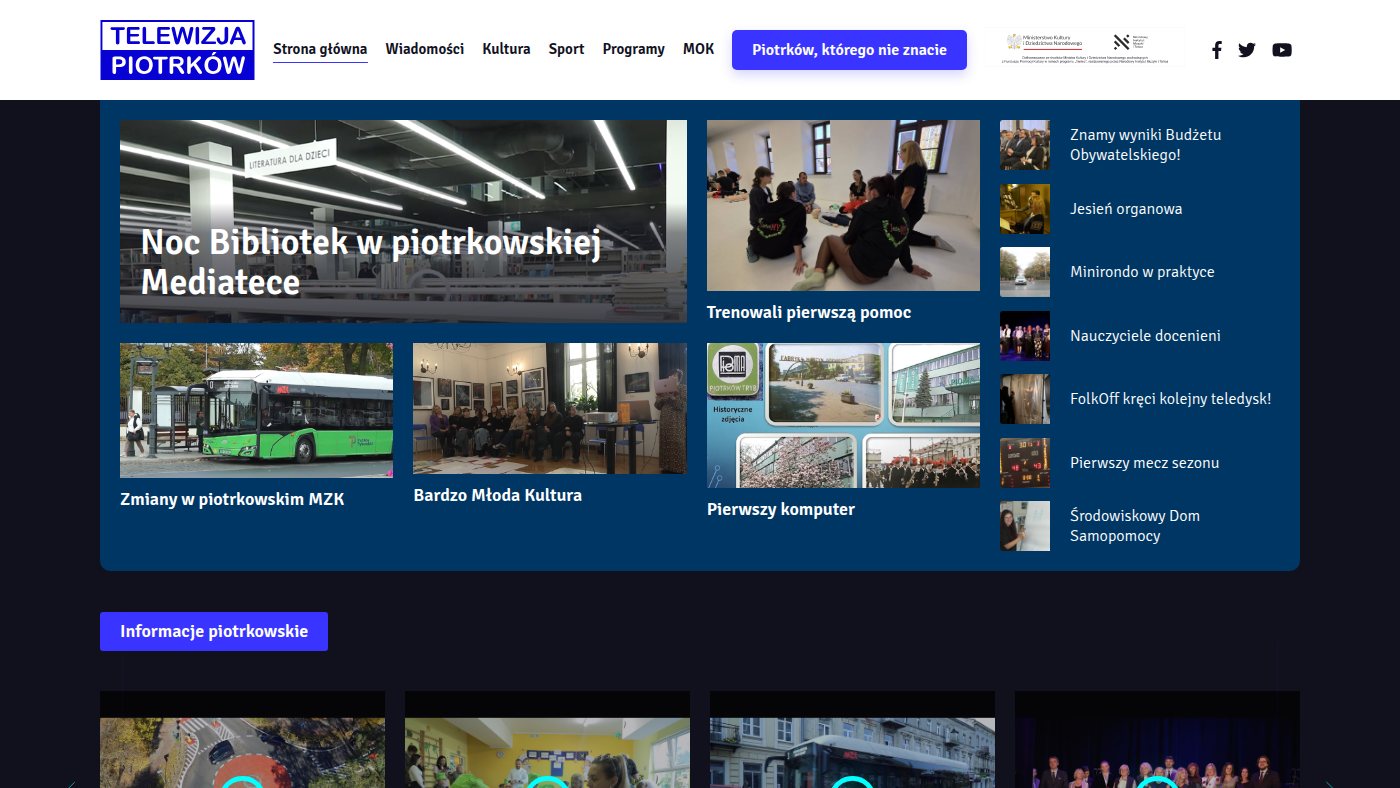
Task: Open the Twitter profile icon
Action: (1247, 50)
